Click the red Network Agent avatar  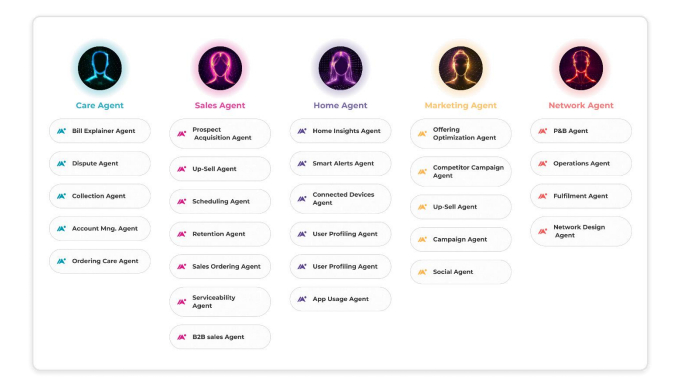pyautogui.click(x=581, y=68)
